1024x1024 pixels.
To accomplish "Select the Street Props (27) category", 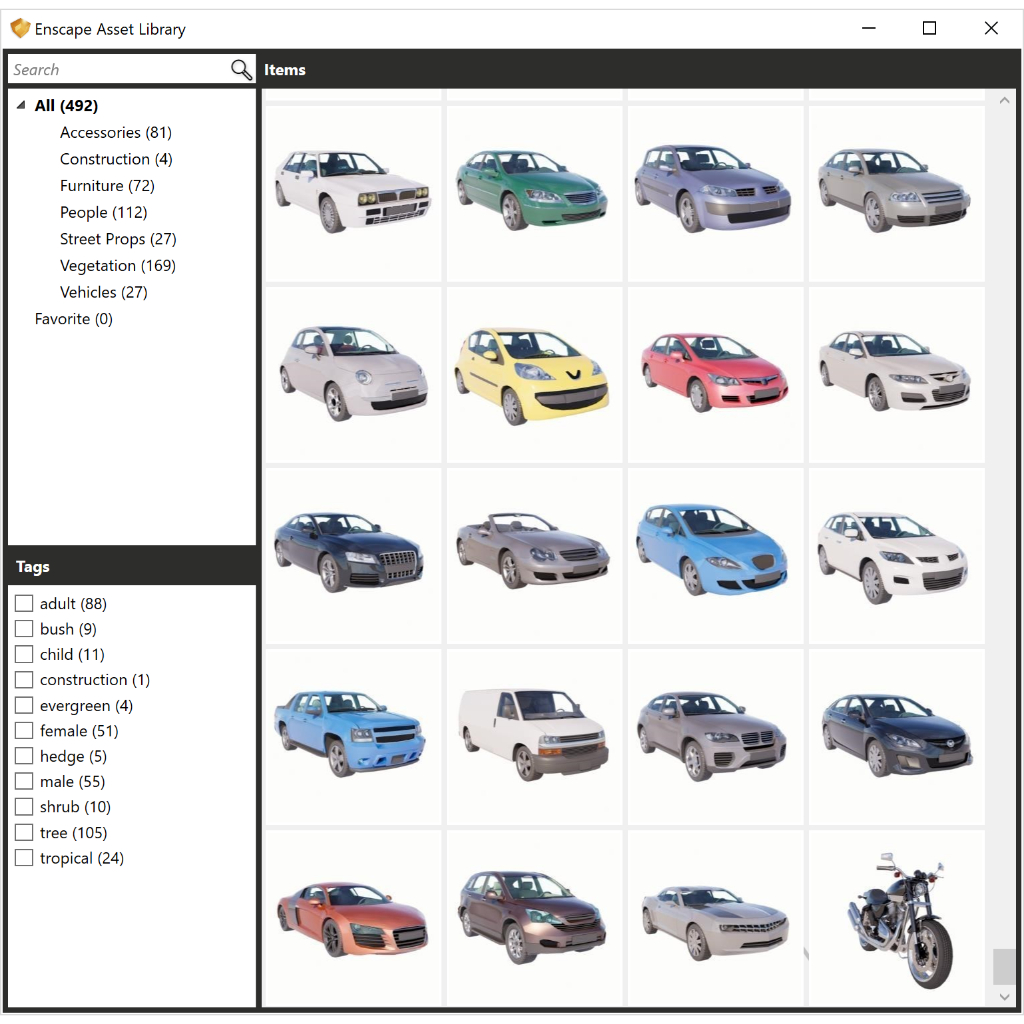I will [x=117, y=238].
